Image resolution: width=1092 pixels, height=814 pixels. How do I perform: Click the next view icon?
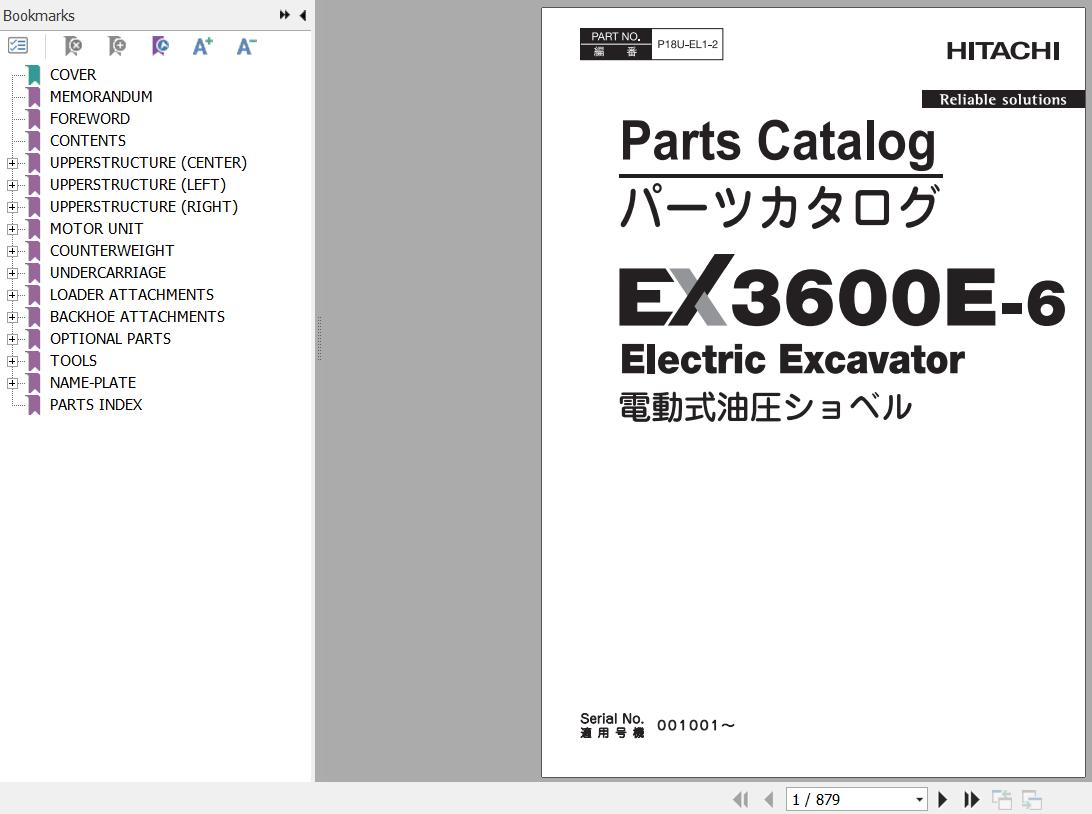[x=1031, y=799]
